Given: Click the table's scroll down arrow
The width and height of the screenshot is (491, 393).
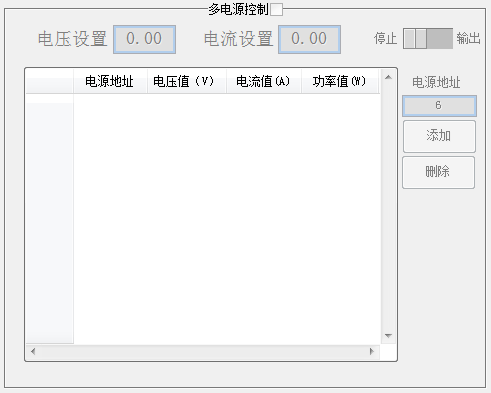Looking at the screenshot, I should (388, 336).
